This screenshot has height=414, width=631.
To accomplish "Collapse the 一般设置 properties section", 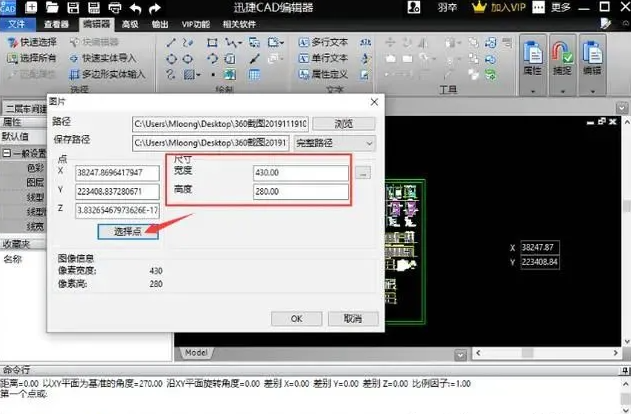I will coord(6,153).
